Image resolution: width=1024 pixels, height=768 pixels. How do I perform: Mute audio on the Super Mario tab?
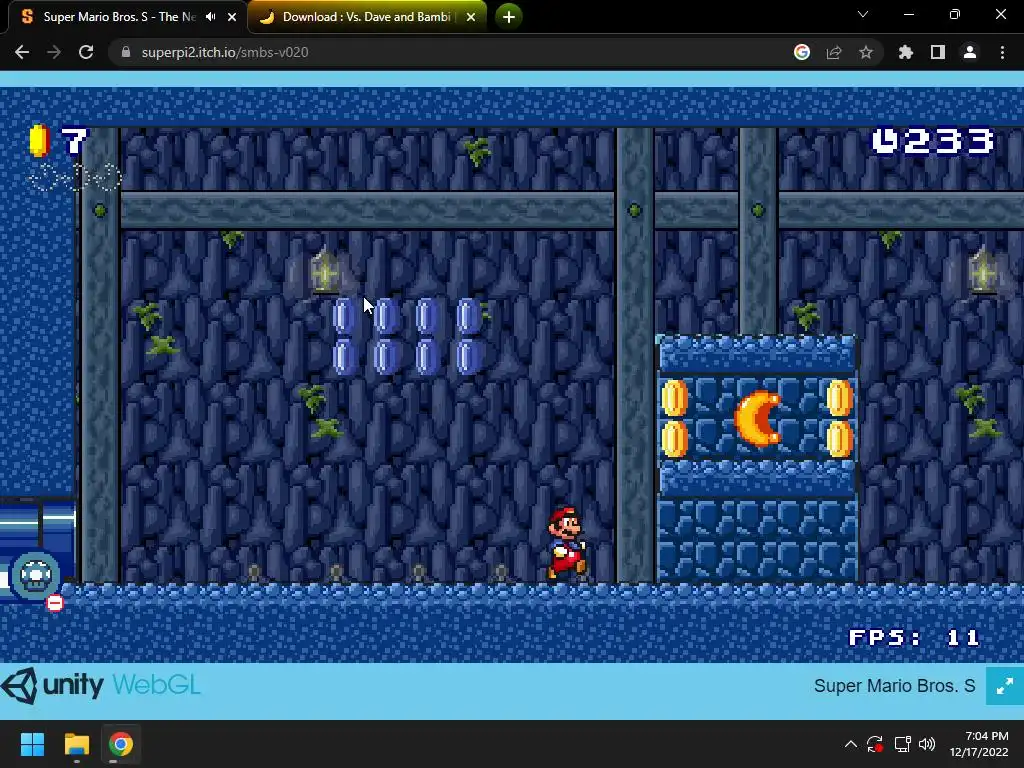pyautogui.click(x=210, y=17)
